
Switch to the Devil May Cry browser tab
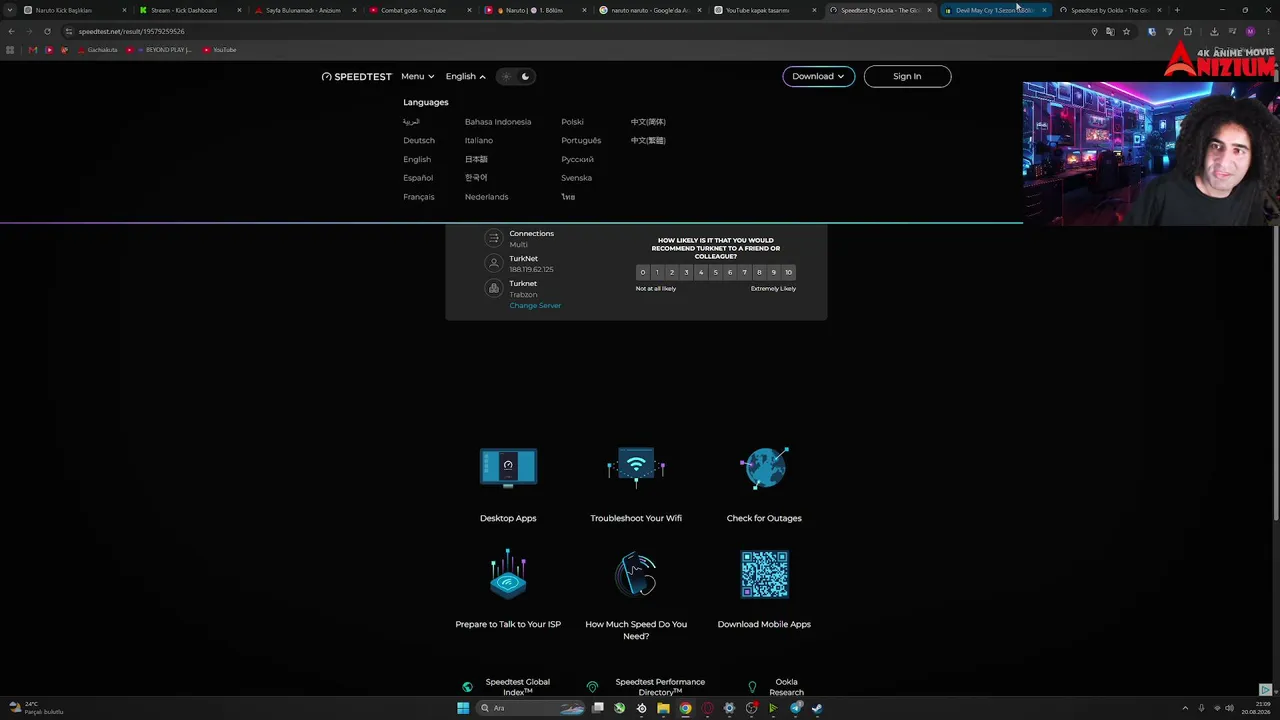pyautogui.click(x=994, y=10)
